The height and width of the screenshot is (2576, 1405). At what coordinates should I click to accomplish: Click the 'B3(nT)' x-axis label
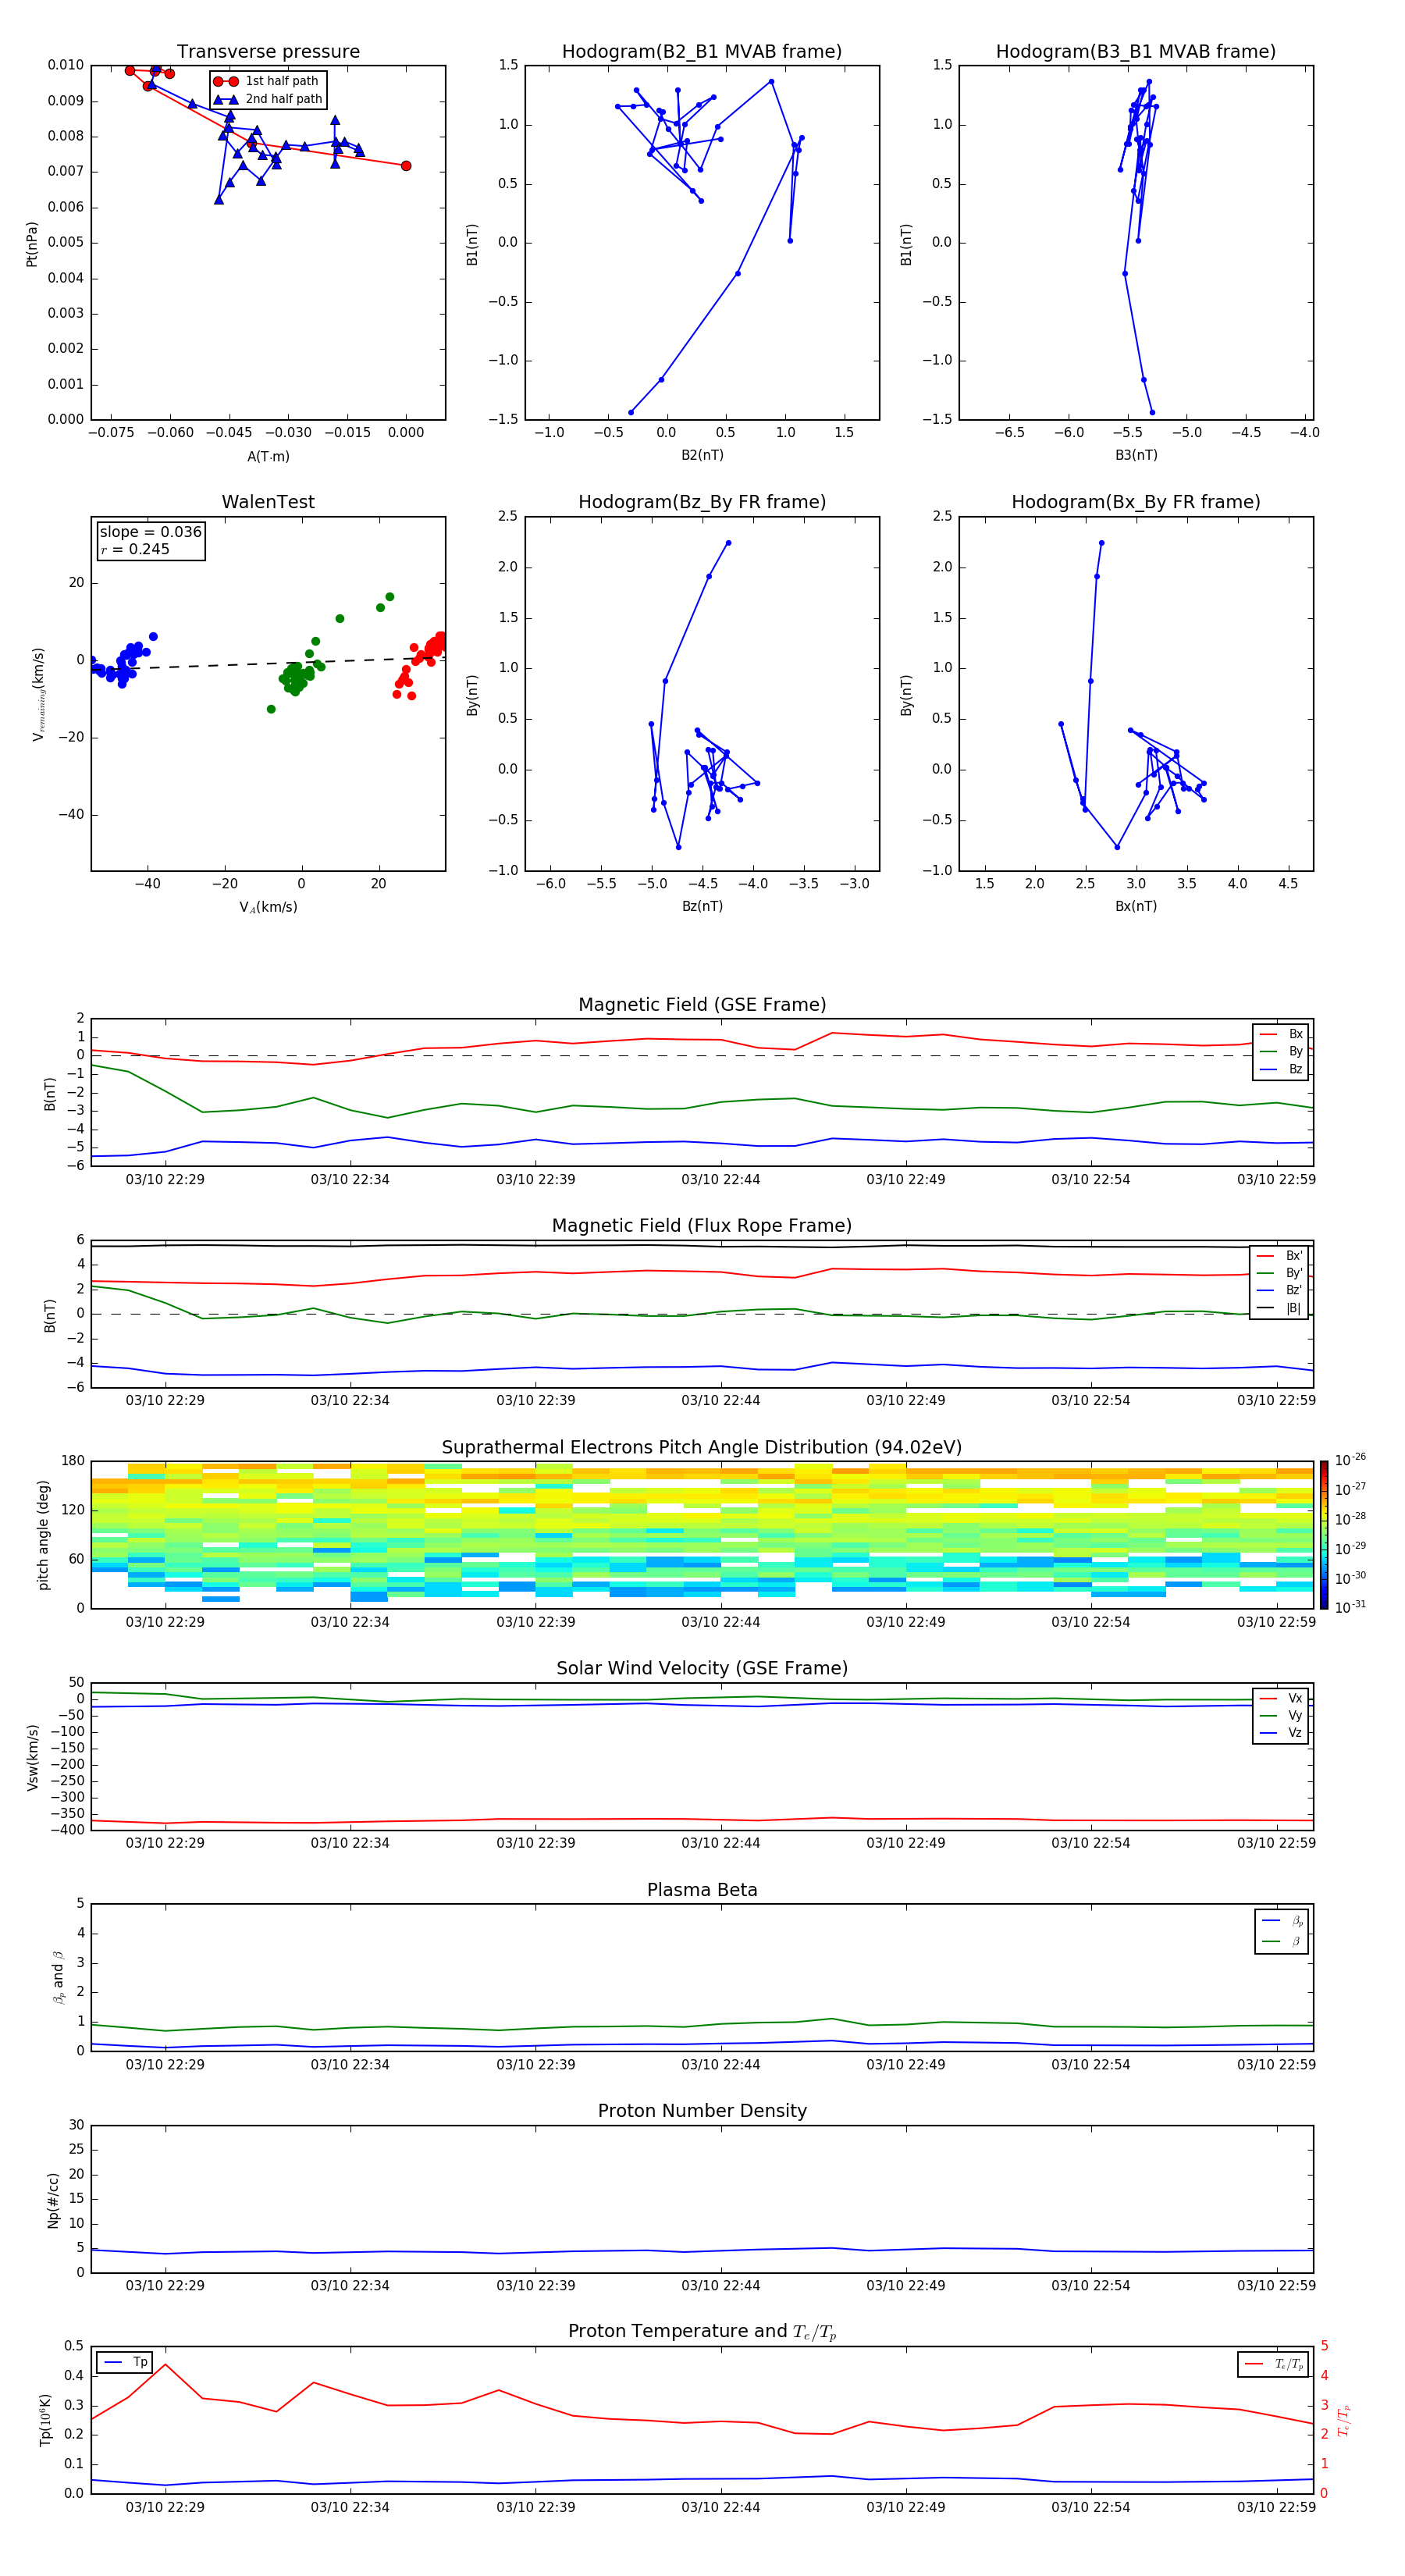[x=1136, y=455]
